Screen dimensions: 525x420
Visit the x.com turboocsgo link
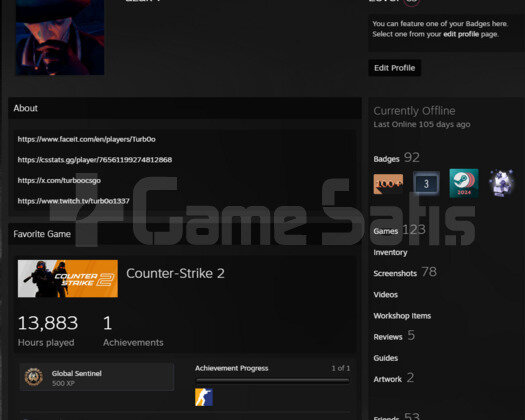click(x=59, y=181)
